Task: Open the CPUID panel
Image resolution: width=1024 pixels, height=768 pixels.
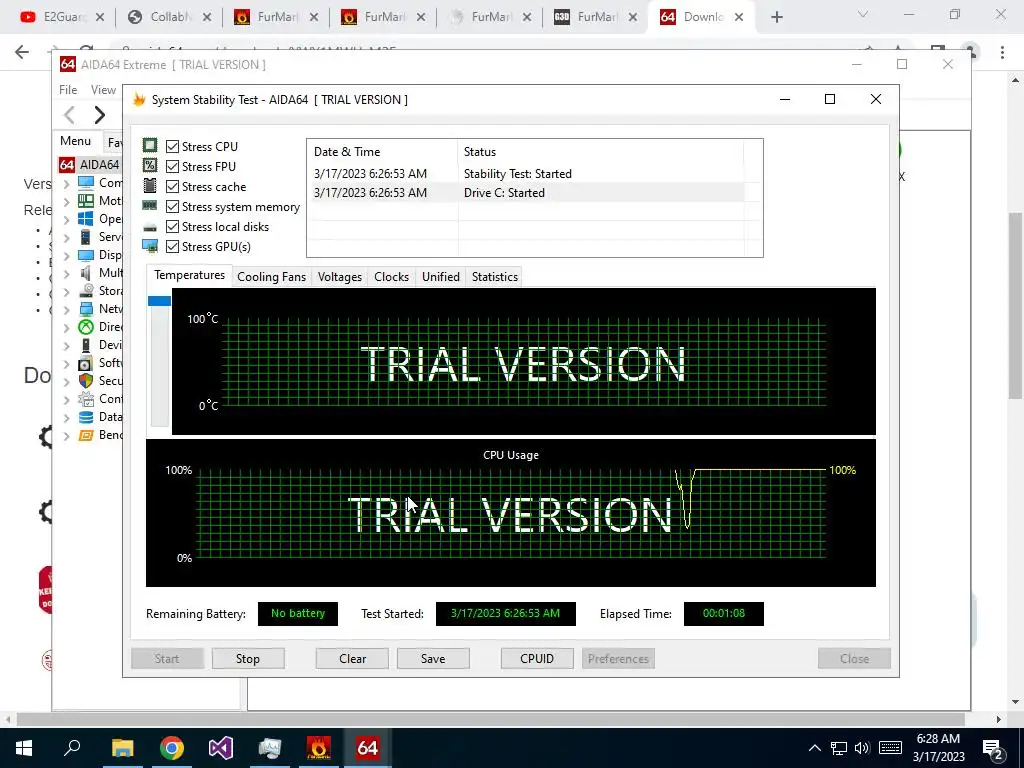Action: pyautogui.click(x=537, y=658)
